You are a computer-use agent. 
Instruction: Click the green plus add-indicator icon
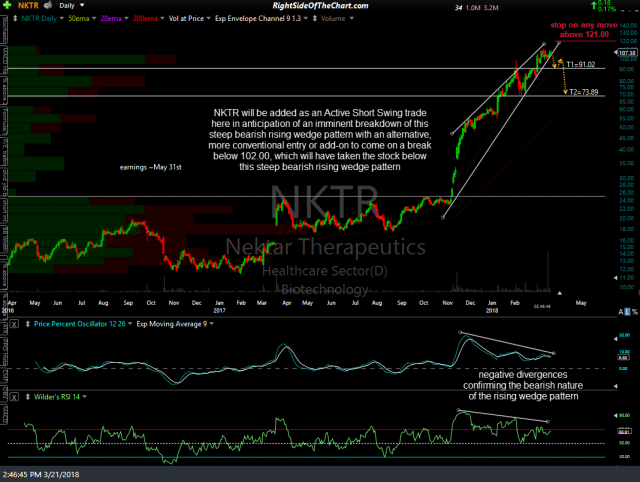point(7,5)
